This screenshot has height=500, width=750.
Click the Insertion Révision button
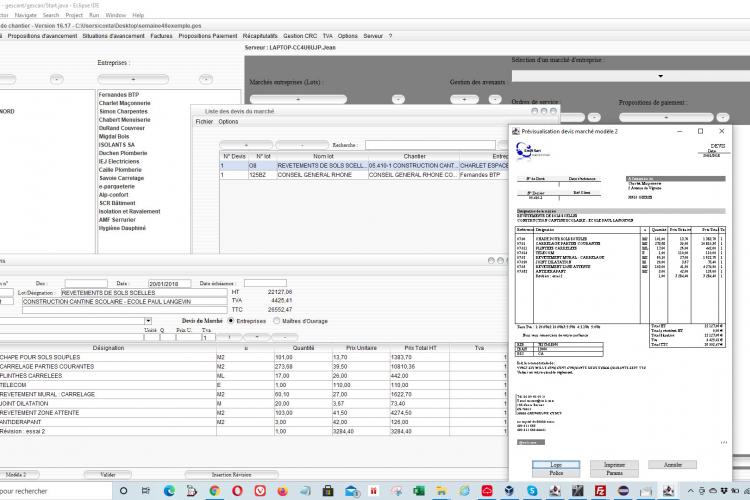tap(232, 475)
